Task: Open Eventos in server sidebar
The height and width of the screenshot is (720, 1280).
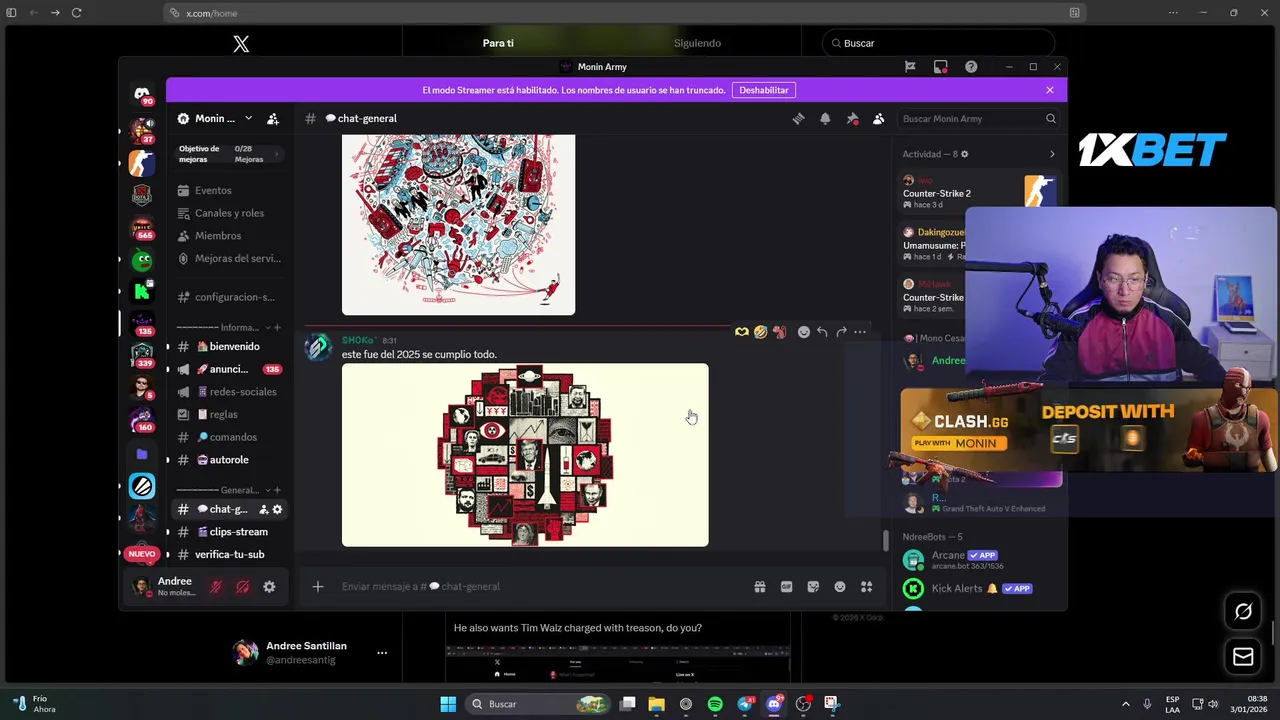Action: pos(229,190)
